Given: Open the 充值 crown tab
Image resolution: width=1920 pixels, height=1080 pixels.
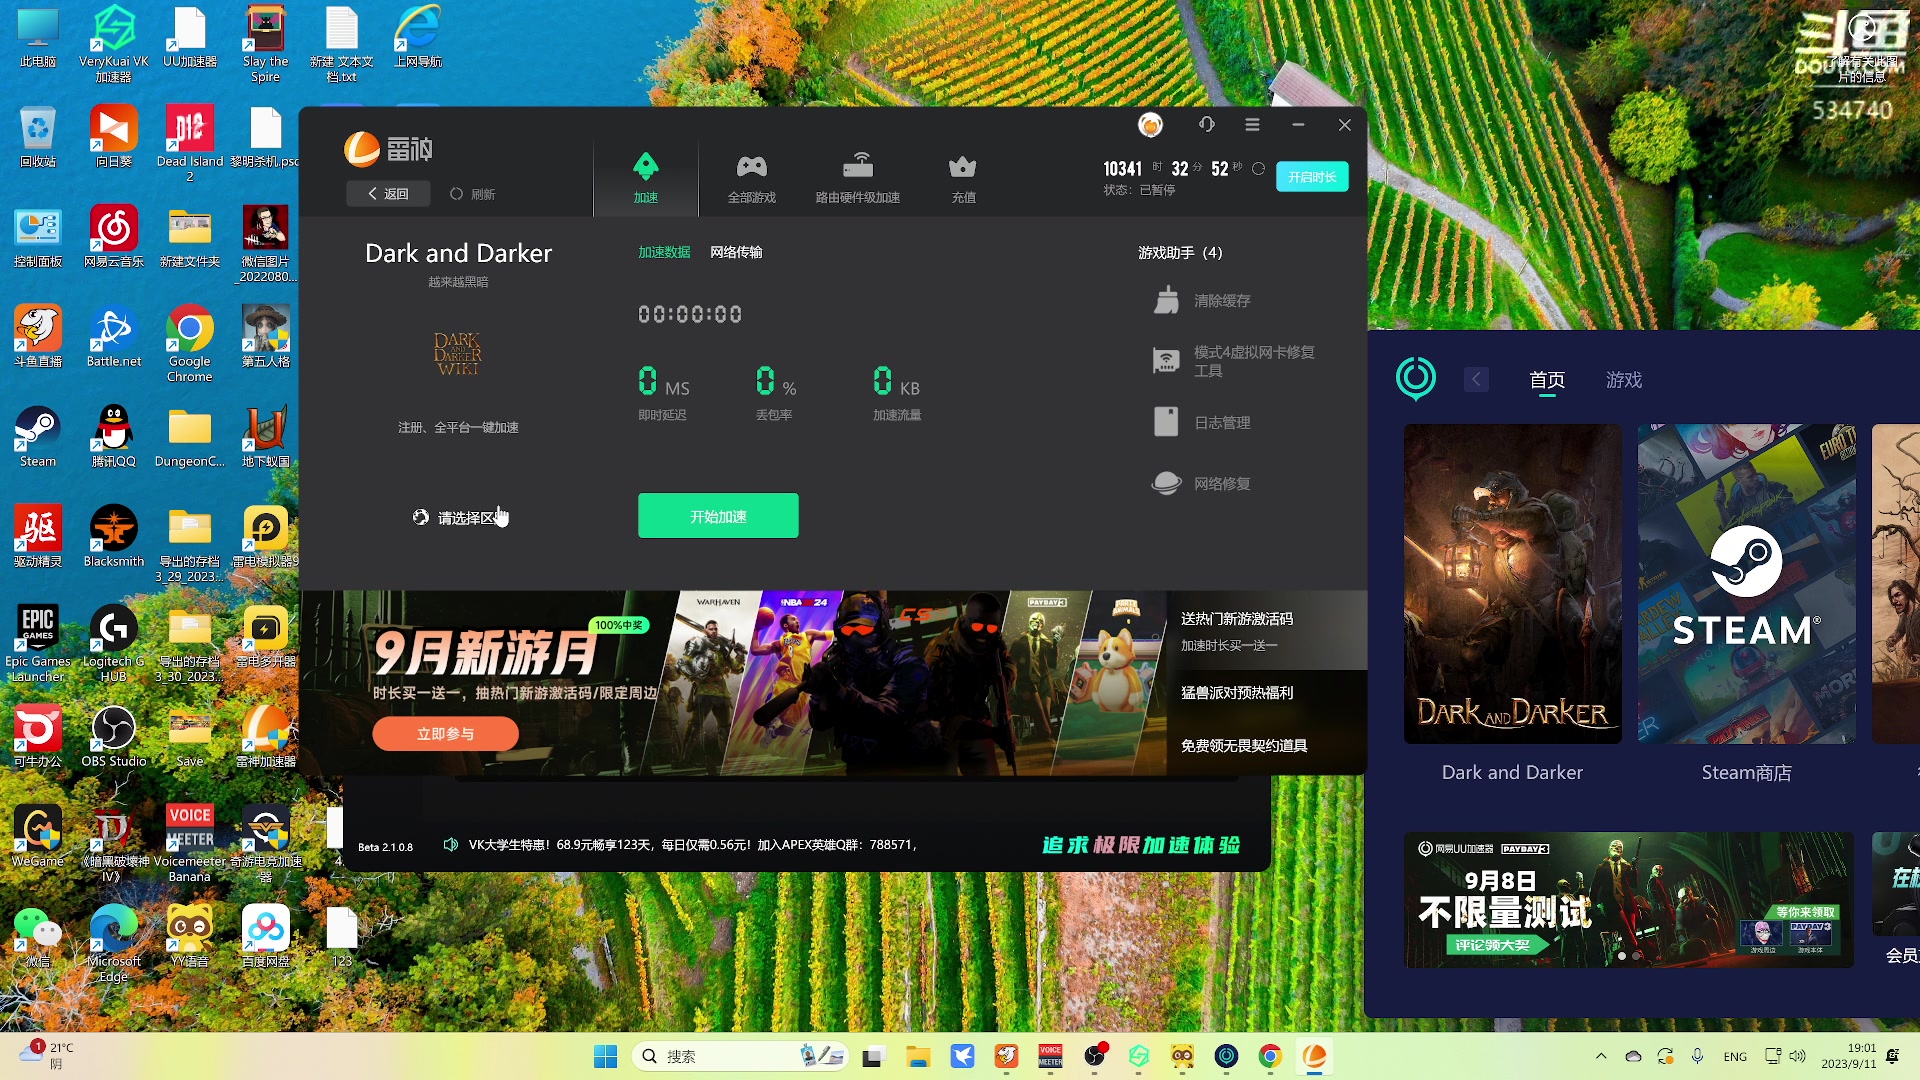Looking at the screenshot, I should [x=963, y=177].
